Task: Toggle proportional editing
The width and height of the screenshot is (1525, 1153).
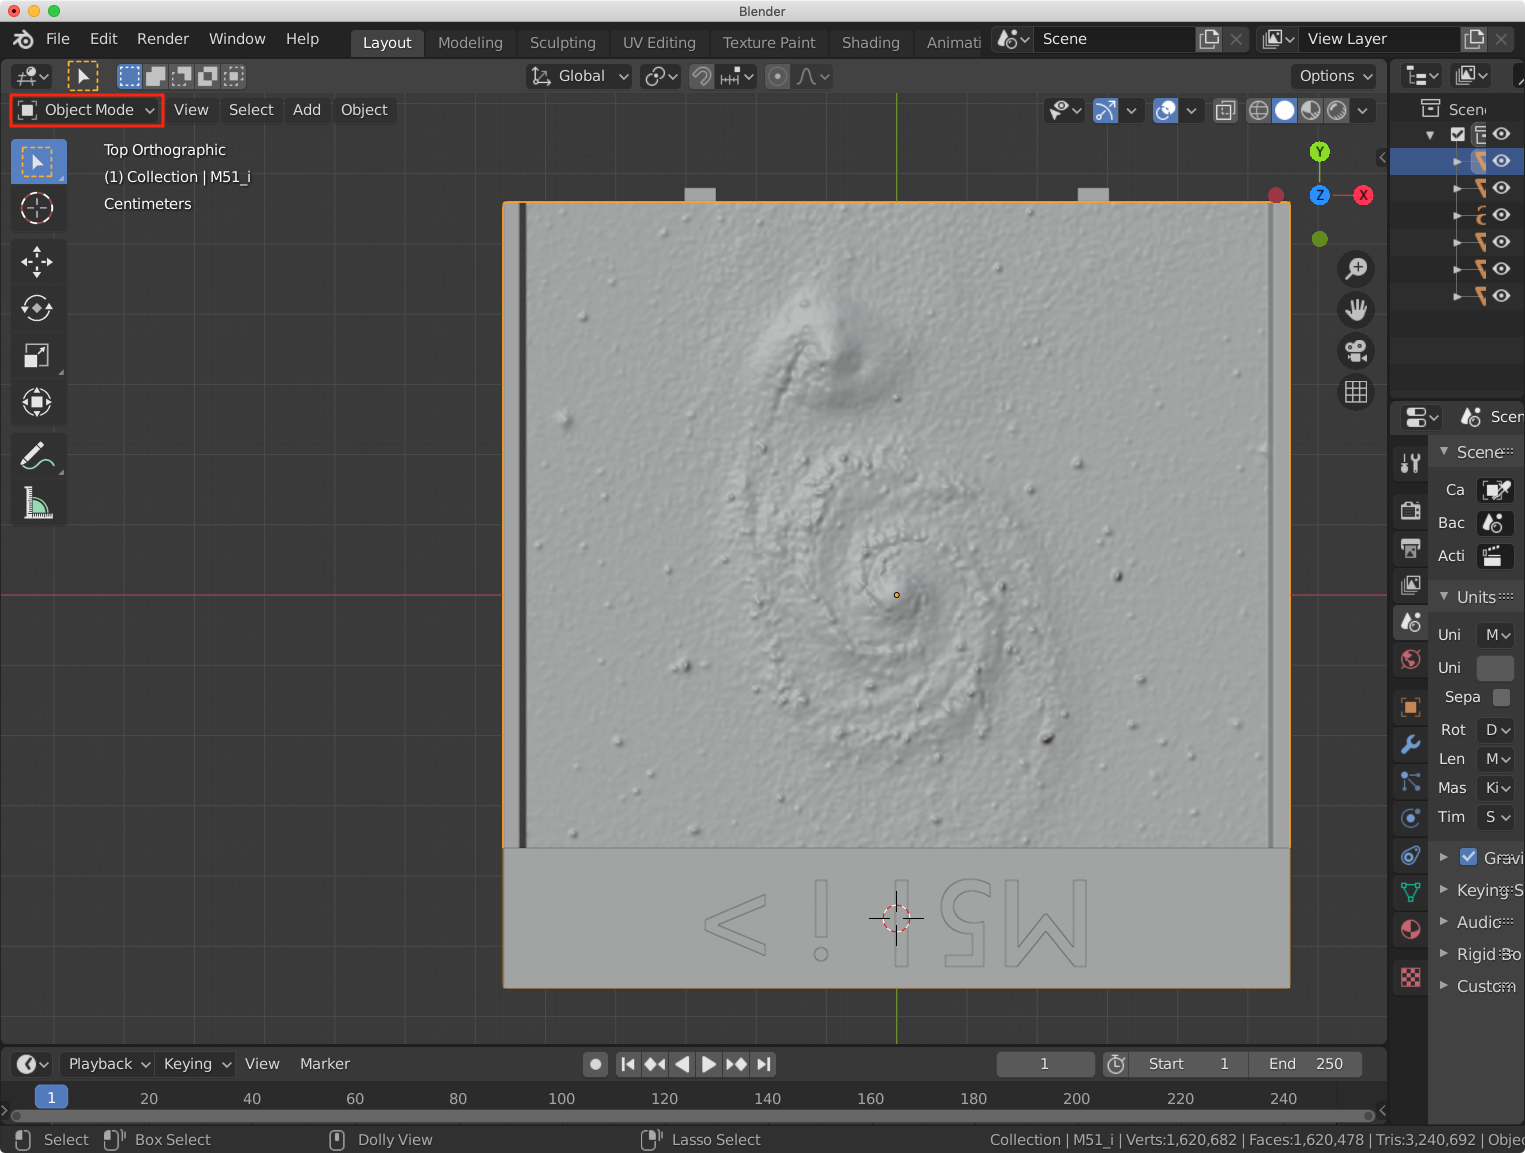Action: point(777,76)
